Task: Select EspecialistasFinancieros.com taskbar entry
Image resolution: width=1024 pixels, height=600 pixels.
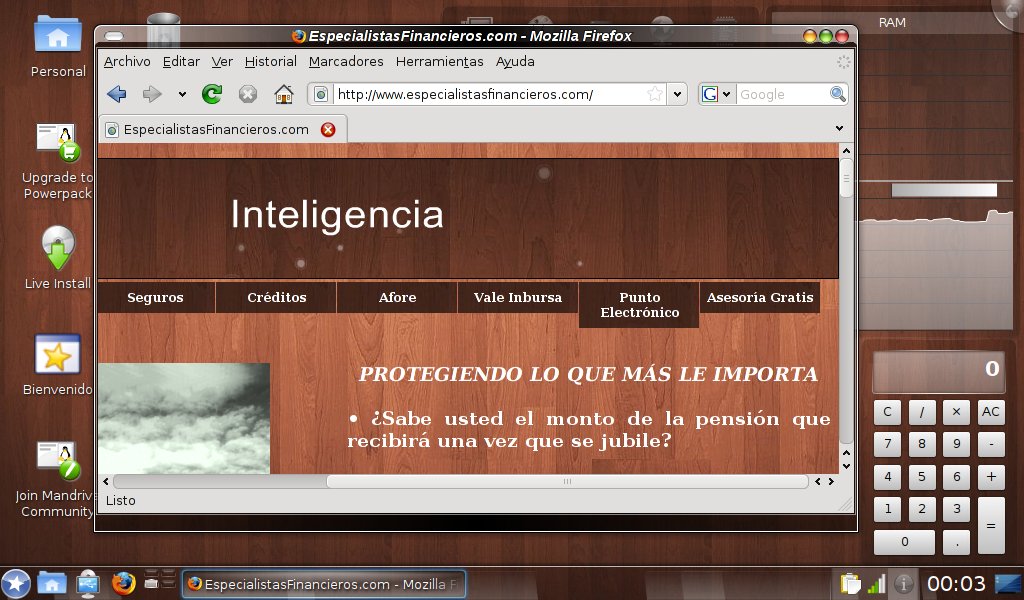Action: (325, 584)
